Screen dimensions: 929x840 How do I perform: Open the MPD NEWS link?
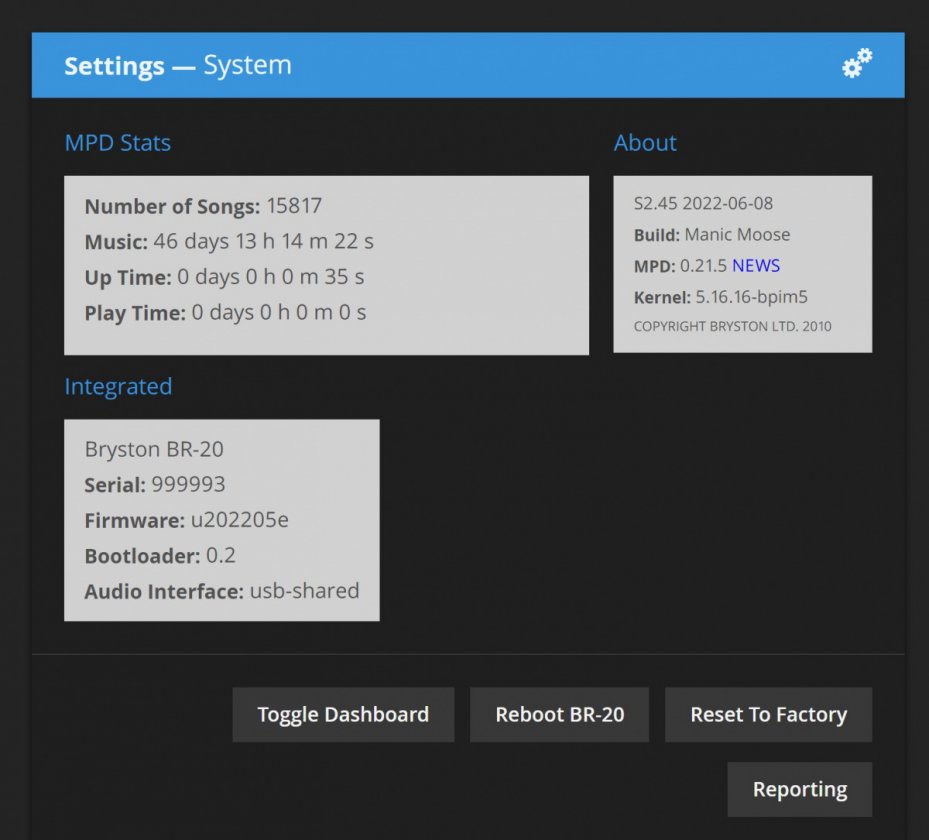(x=756, y=265)
